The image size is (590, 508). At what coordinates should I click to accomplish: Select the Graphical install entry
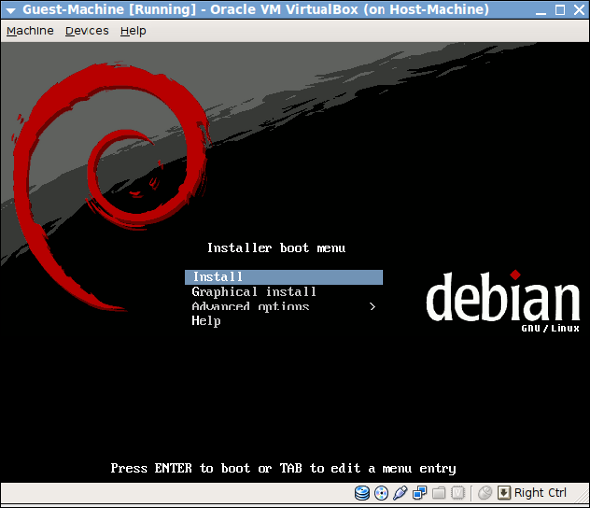click(x=284, y=292)
